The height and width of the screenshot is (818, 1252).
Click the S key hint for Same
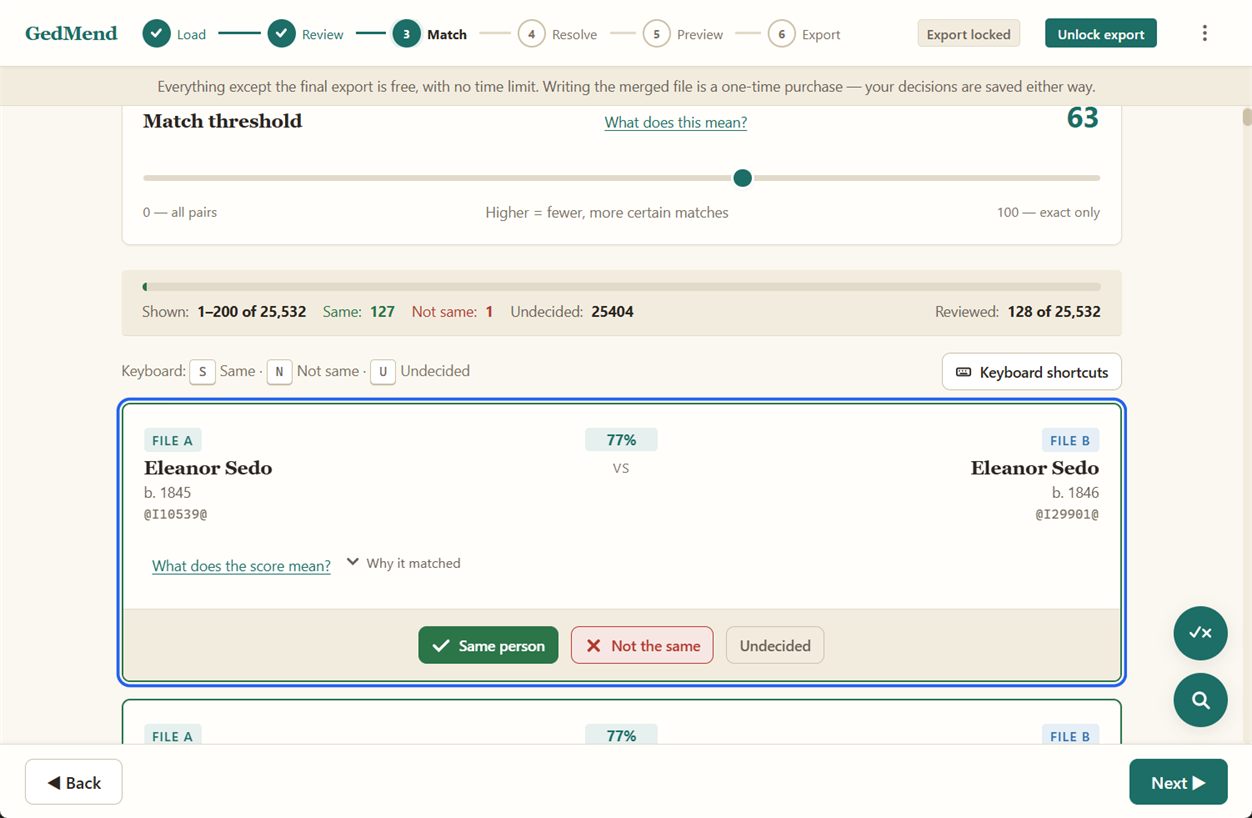tap(202, 372)
